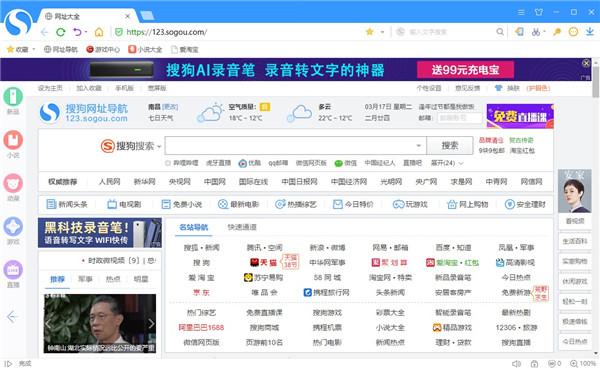Open the purple 直播 sidebar icon
The image size is (600, 369).
pyautogui.click(x=13, y=270)
